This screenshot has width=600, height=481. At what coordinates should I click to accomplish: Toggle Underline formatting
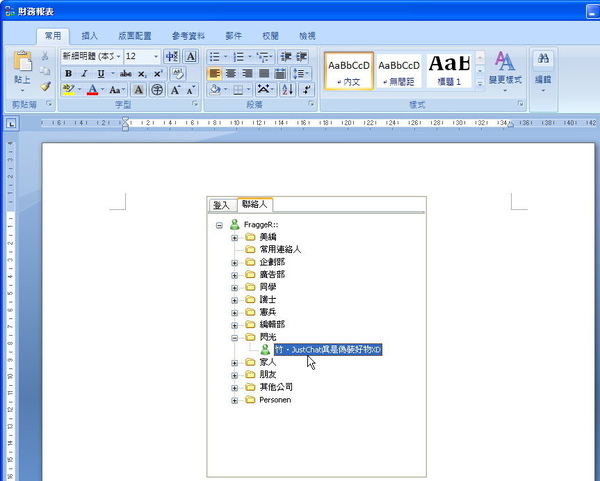tap(101, 73)
